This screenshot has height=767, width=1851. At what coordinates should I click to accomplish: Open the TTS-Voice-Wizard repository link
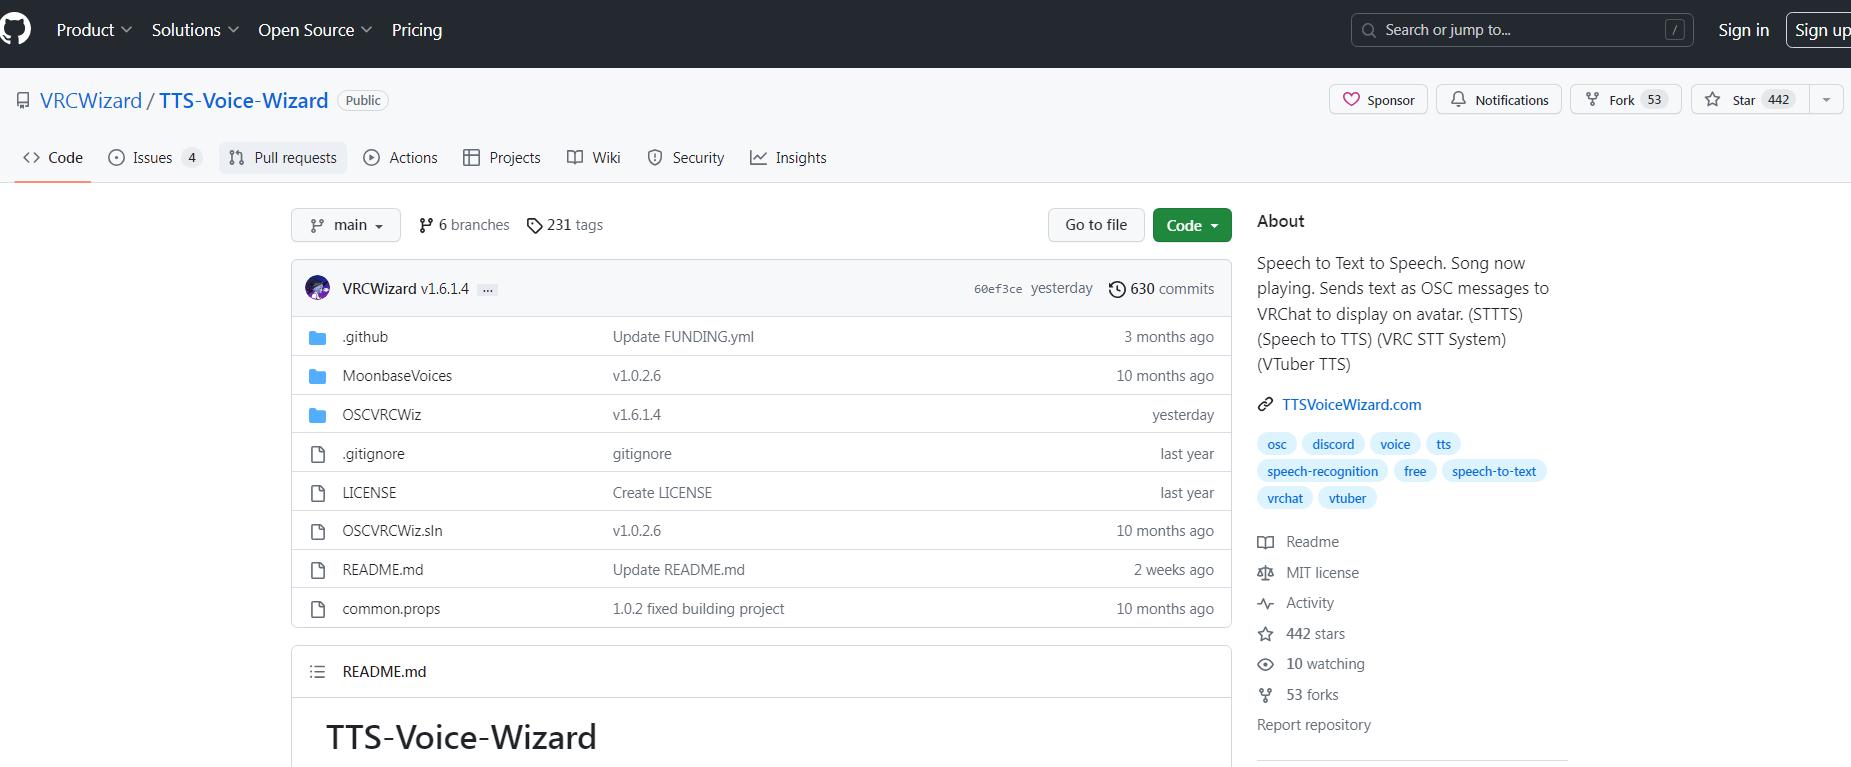point(244,101)
